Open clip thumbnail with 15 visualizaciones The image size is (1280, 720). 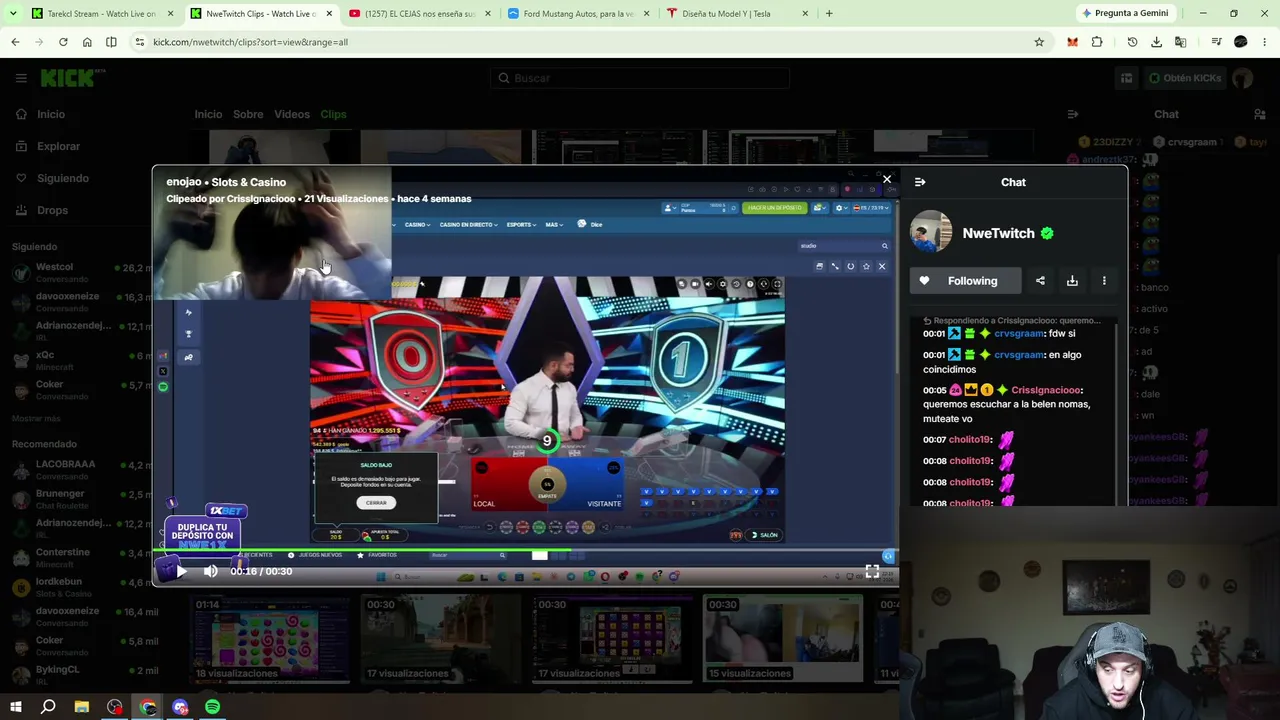(782, 638)
